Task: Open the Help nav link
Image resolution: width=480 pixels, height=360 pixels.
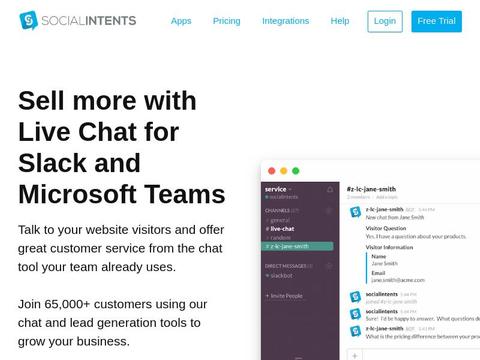Action: [x=340, y=21]
